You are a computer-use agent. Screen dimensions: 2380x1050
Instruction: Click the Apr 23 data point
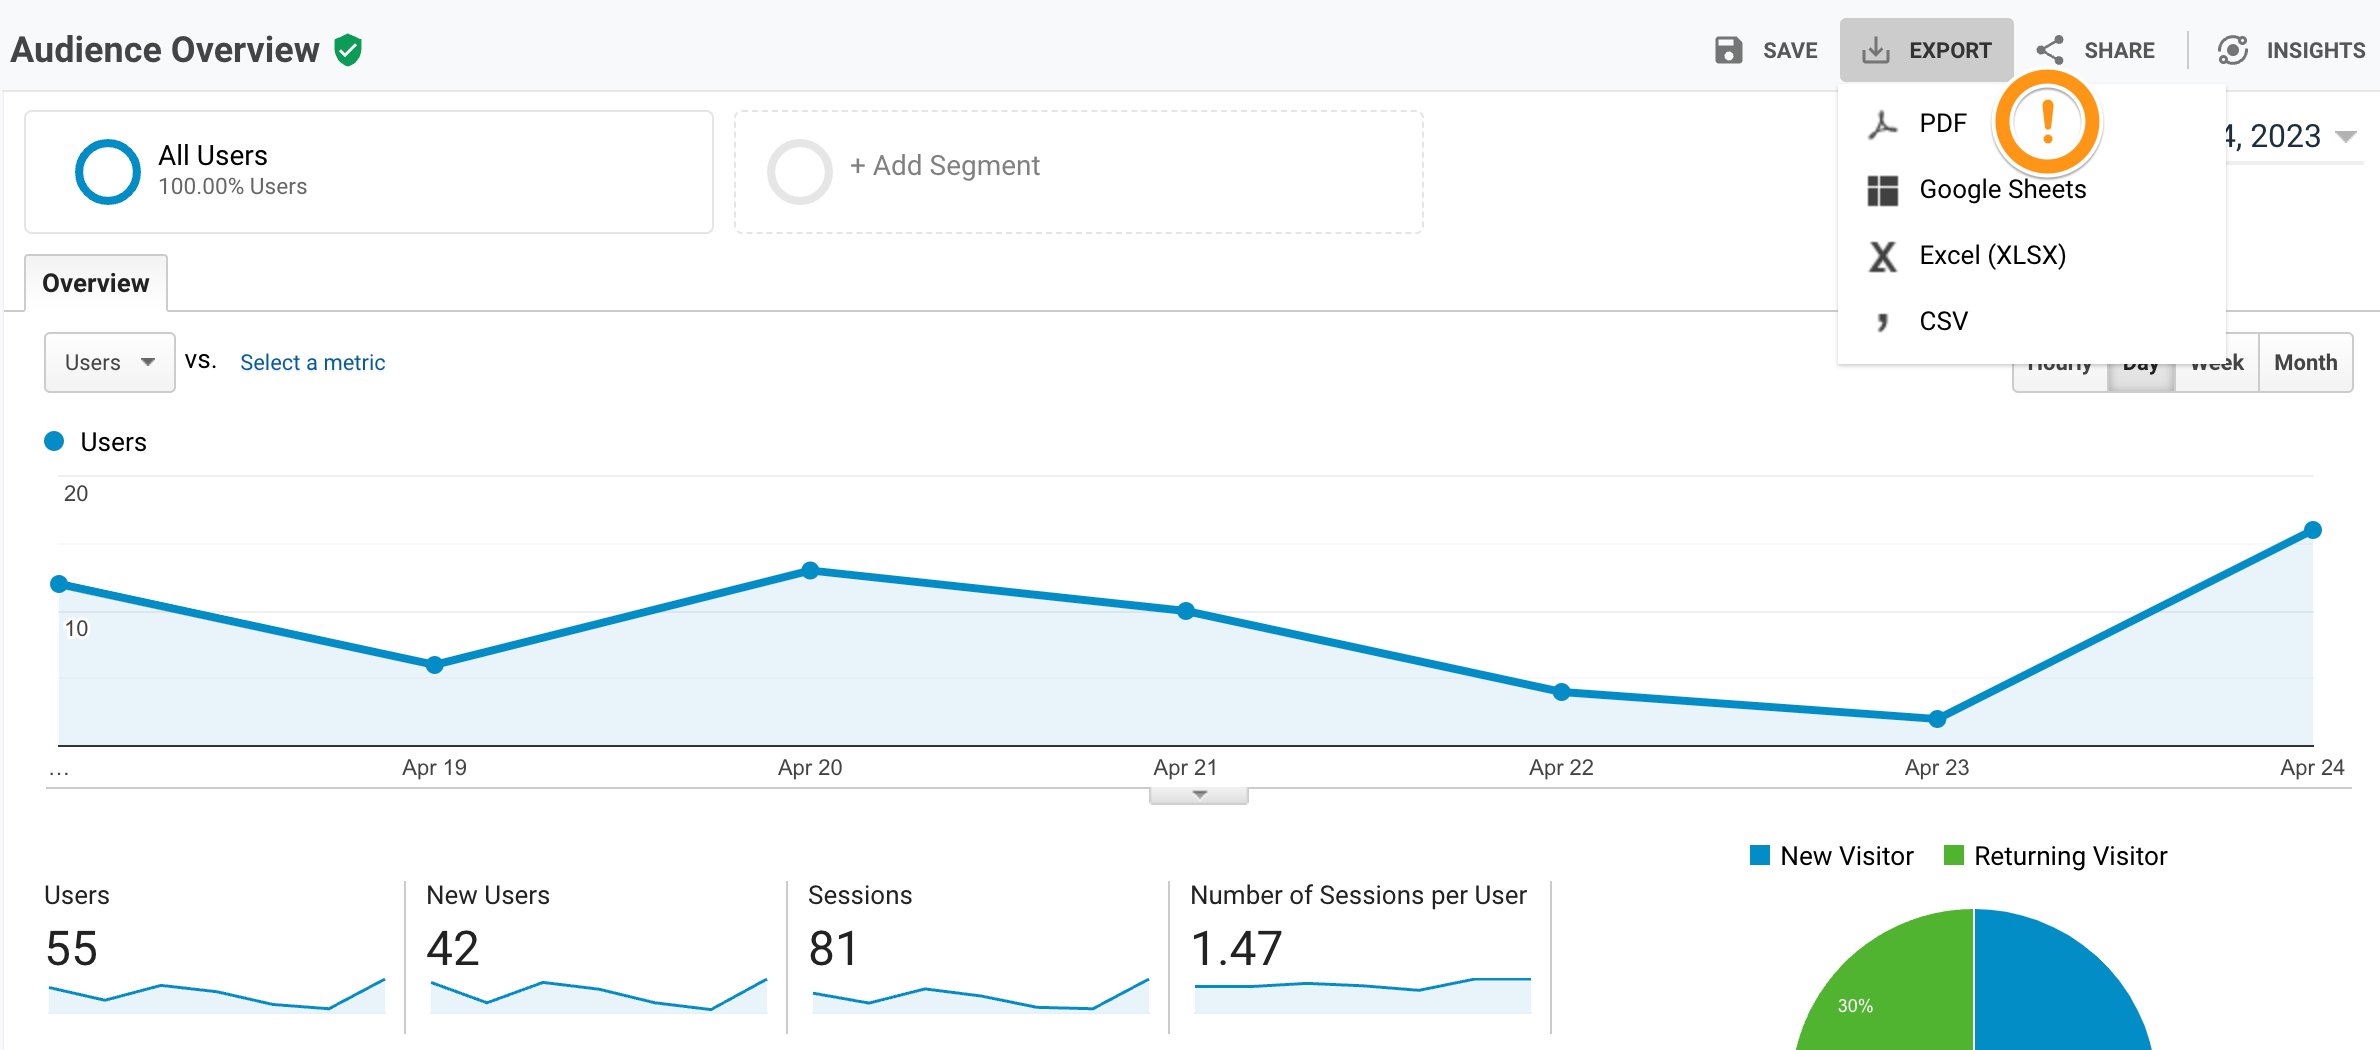click(1937, 719)
